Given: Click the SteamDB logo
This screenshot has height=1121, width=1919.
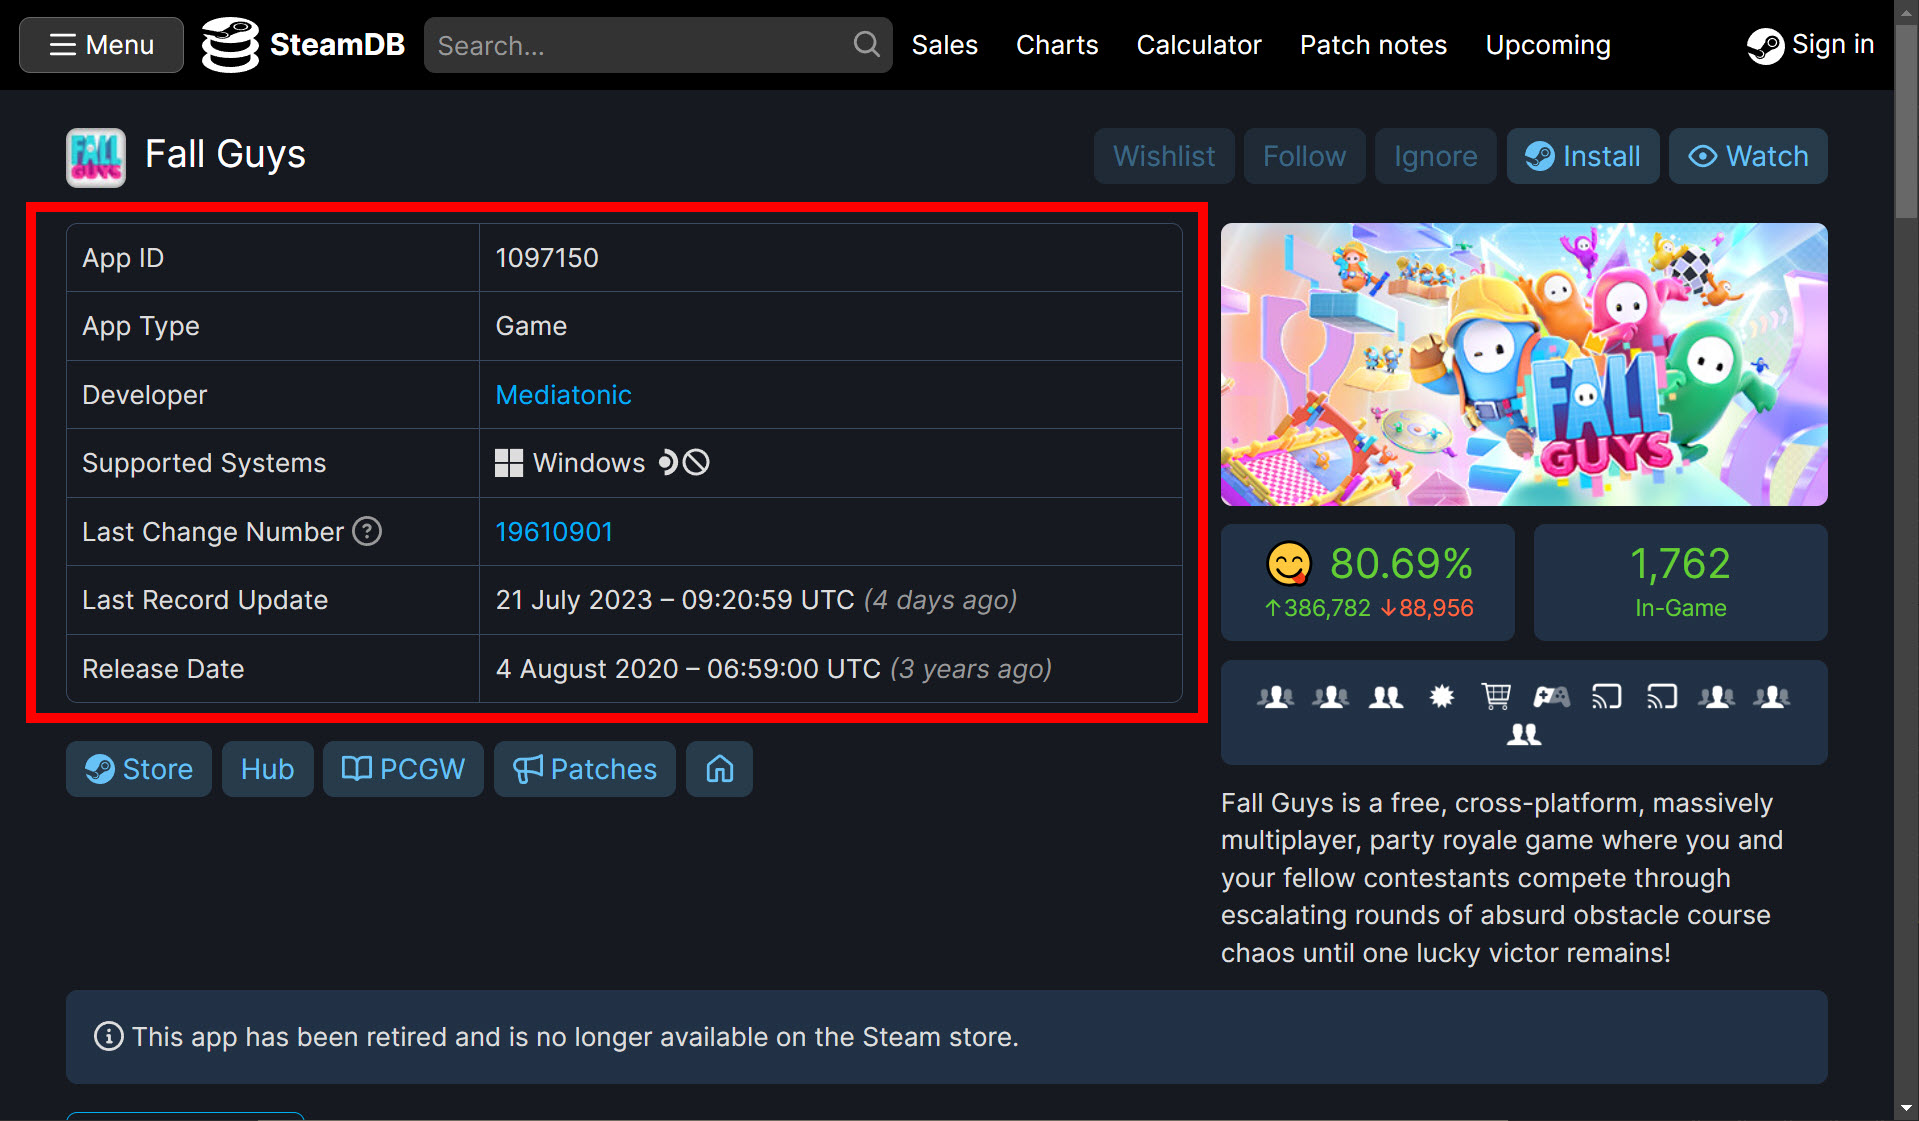Looking at the screenshot, I should (303, 45).
